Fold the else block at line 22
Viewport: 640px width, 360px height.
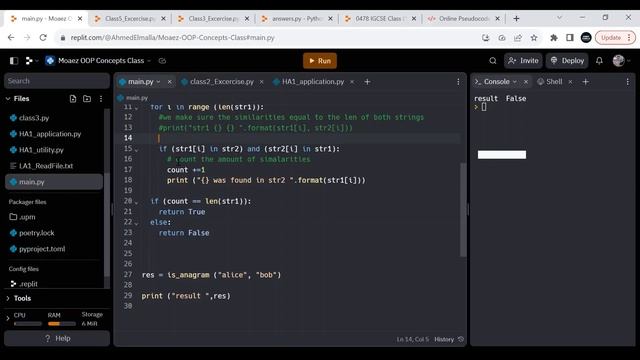(137, 223)
